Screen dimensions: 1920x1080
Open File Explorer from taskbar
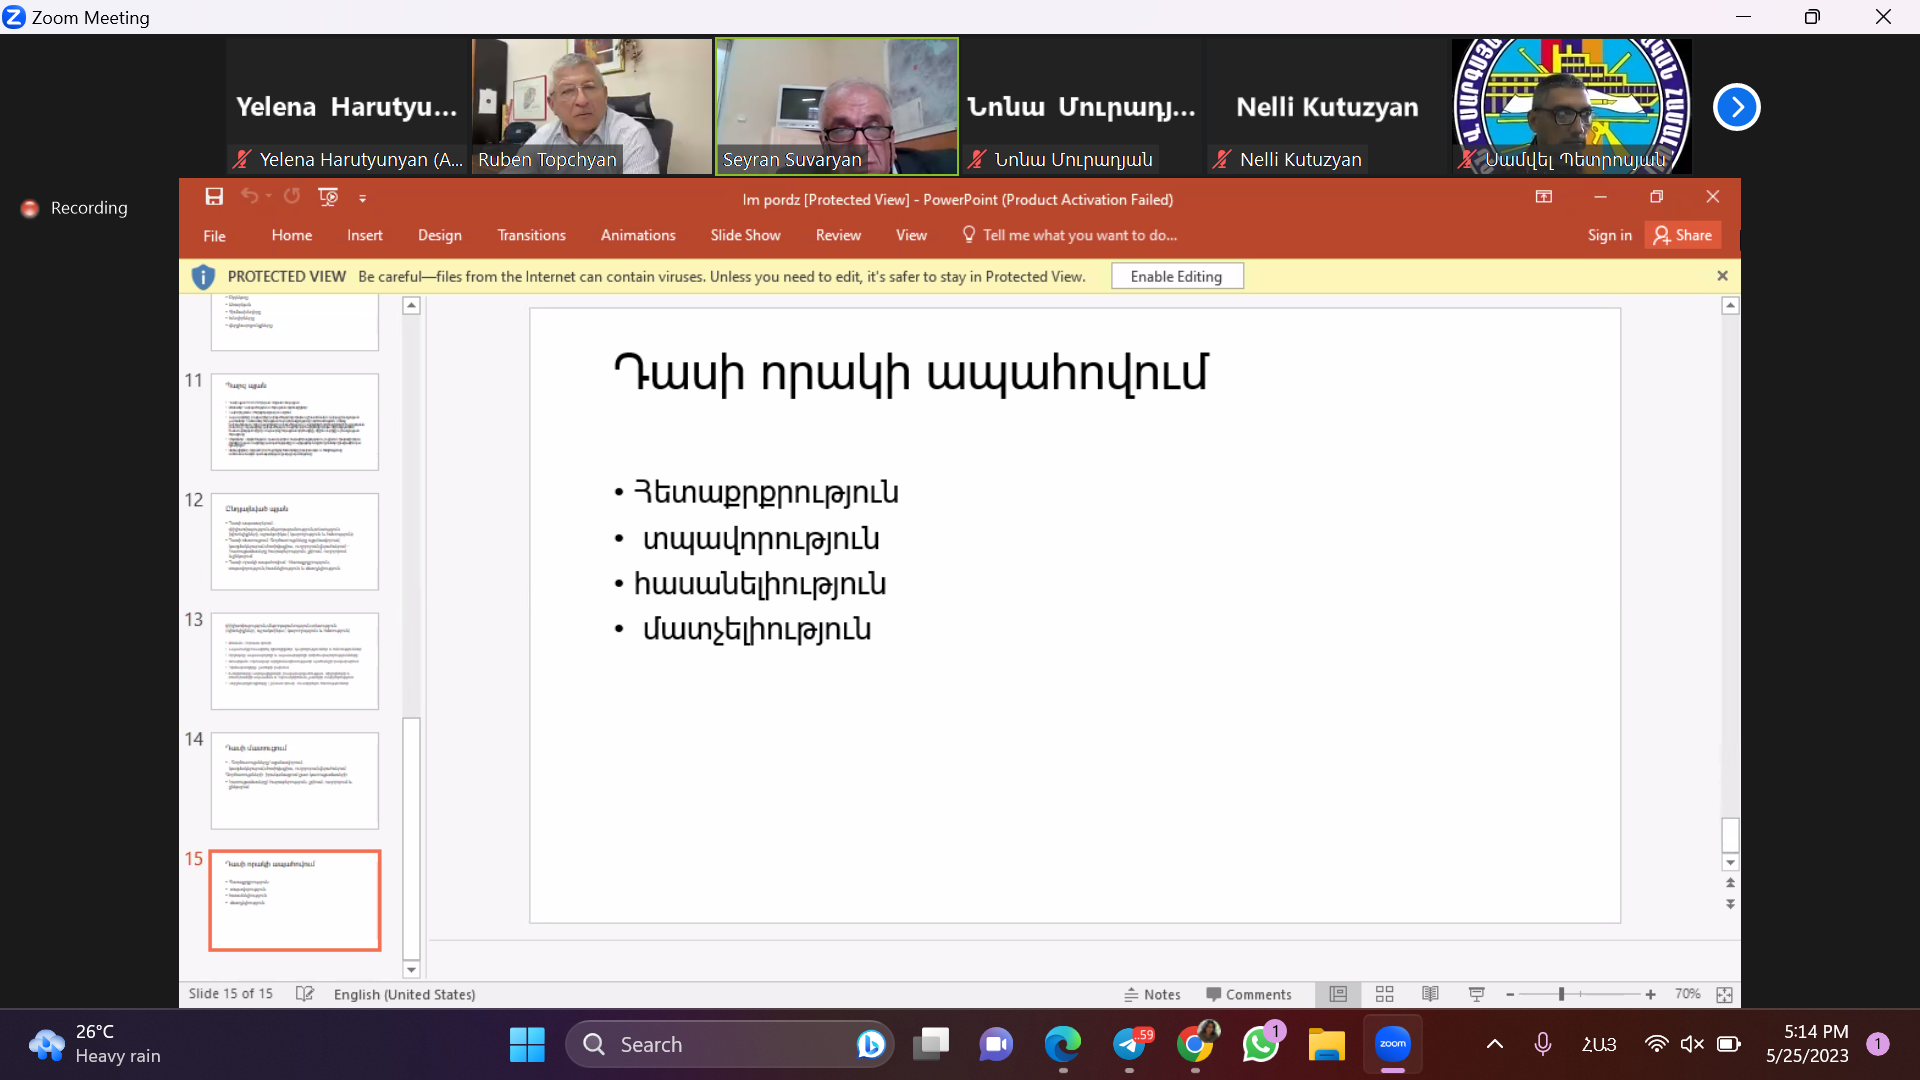tap(1327, 1044)
